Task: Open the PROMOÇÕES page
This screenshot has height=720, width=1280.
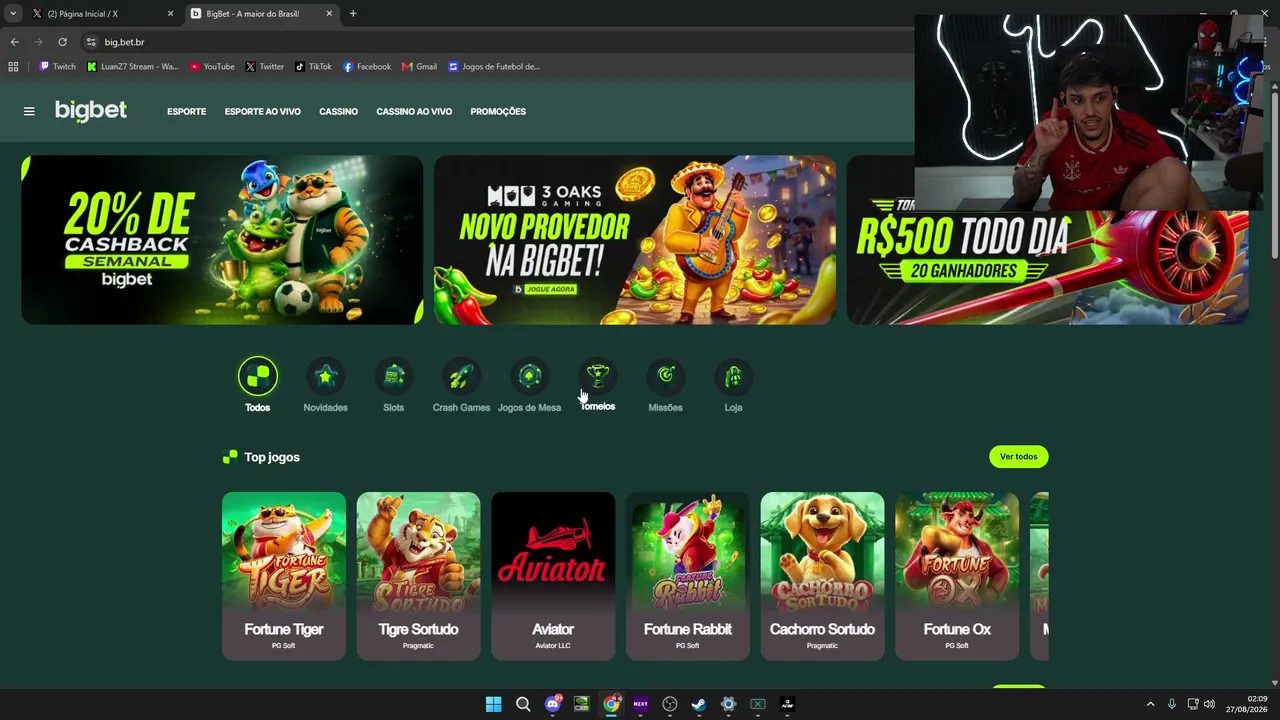Action: pyautogui.click(x=498, y=111)
